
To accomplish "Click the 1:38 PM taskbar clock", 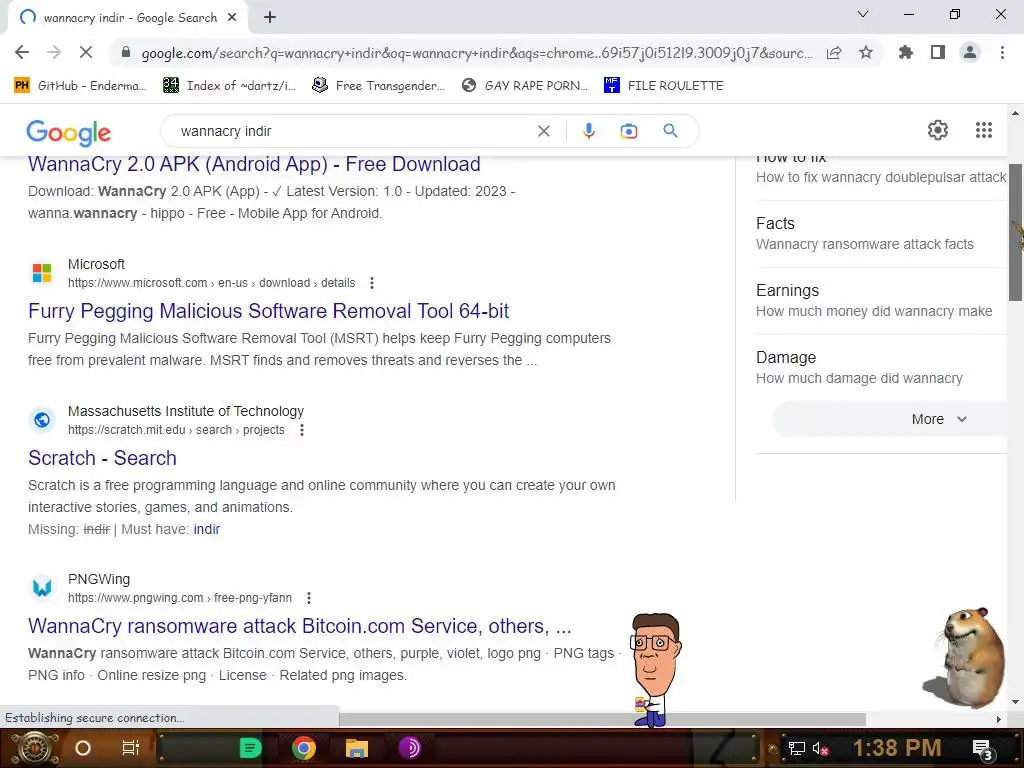I will coord(897,748).
